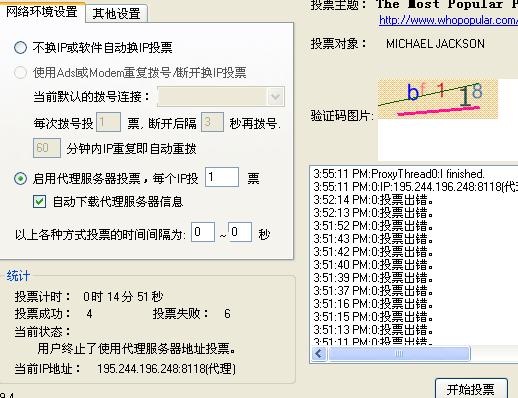Select 启用代理服务器投票 radio button
This screenshot has height=398, width=518.
click(20, 179)
